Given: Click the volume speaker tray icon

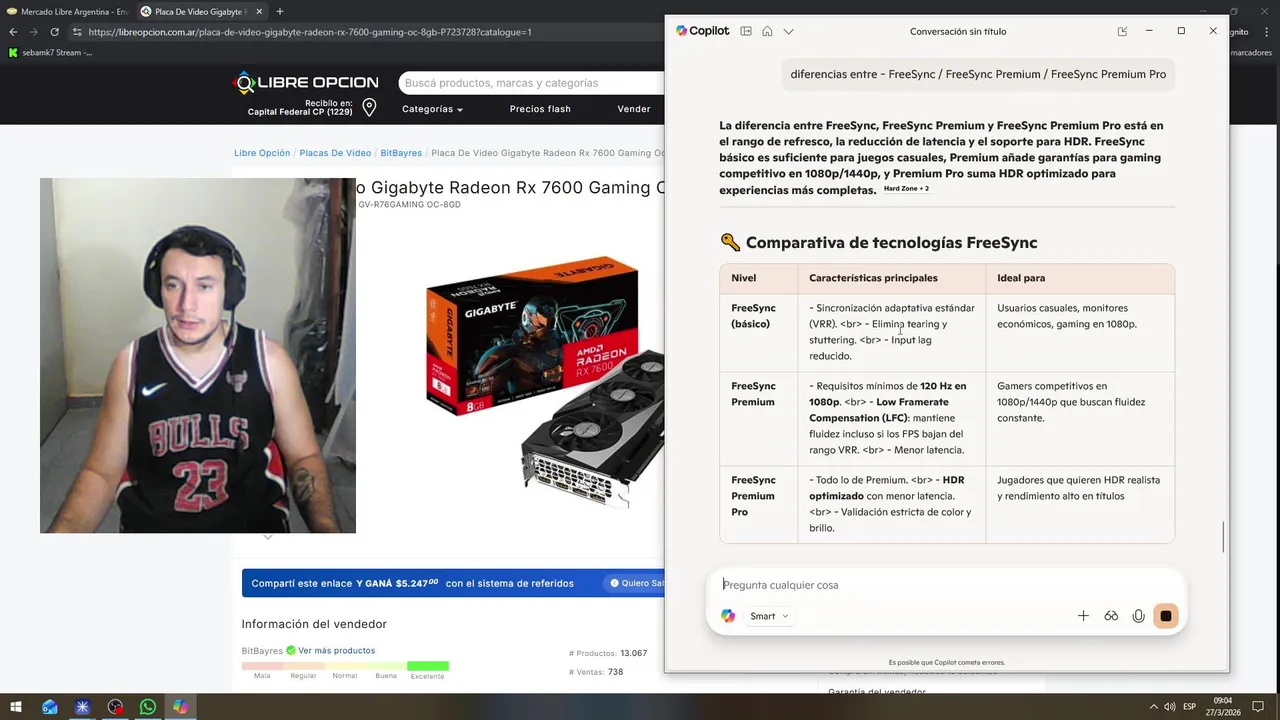Looking at the screenshot, I should (1170, 707).
